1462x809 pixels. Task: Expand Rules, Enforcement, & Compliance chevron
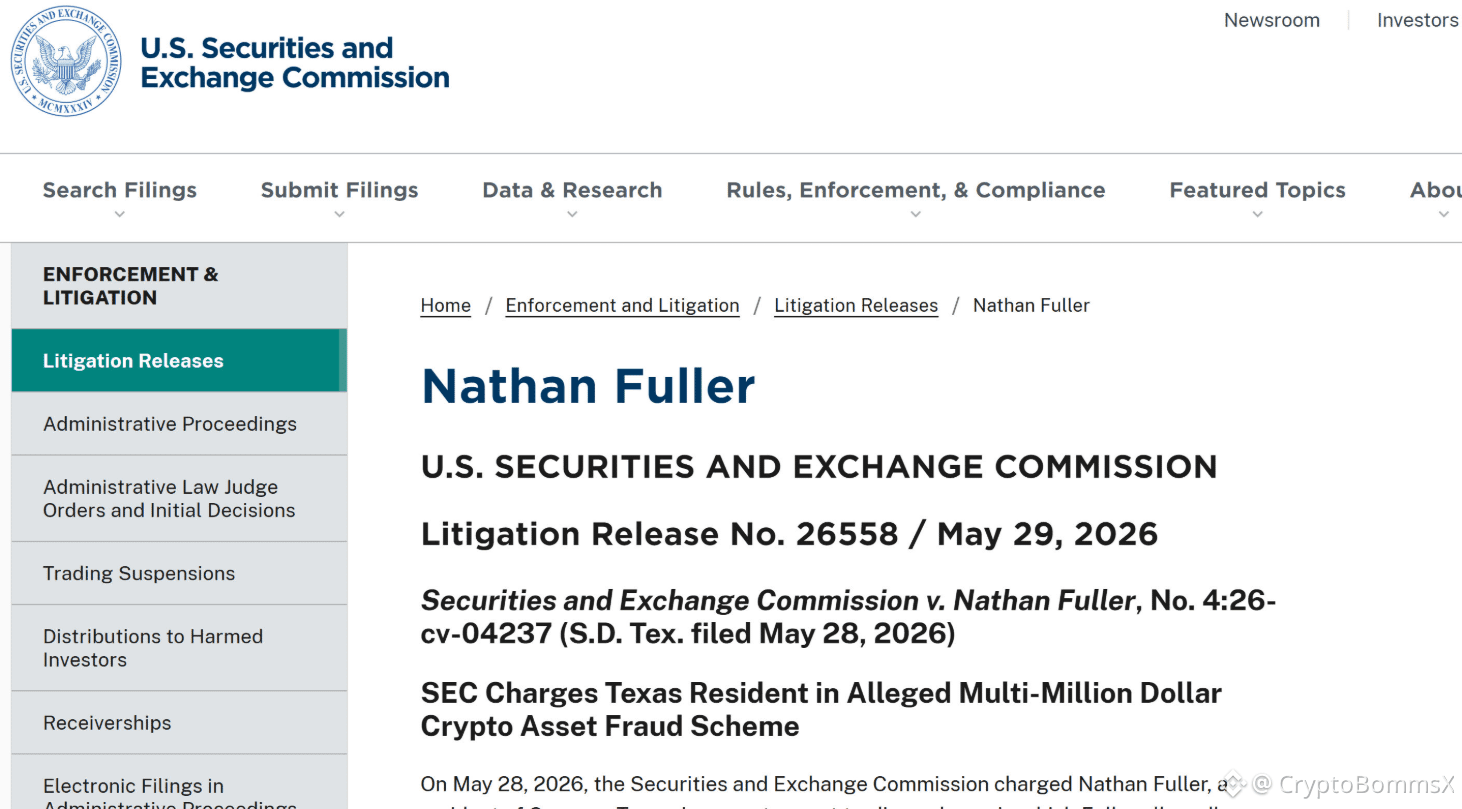click(915, 214)
